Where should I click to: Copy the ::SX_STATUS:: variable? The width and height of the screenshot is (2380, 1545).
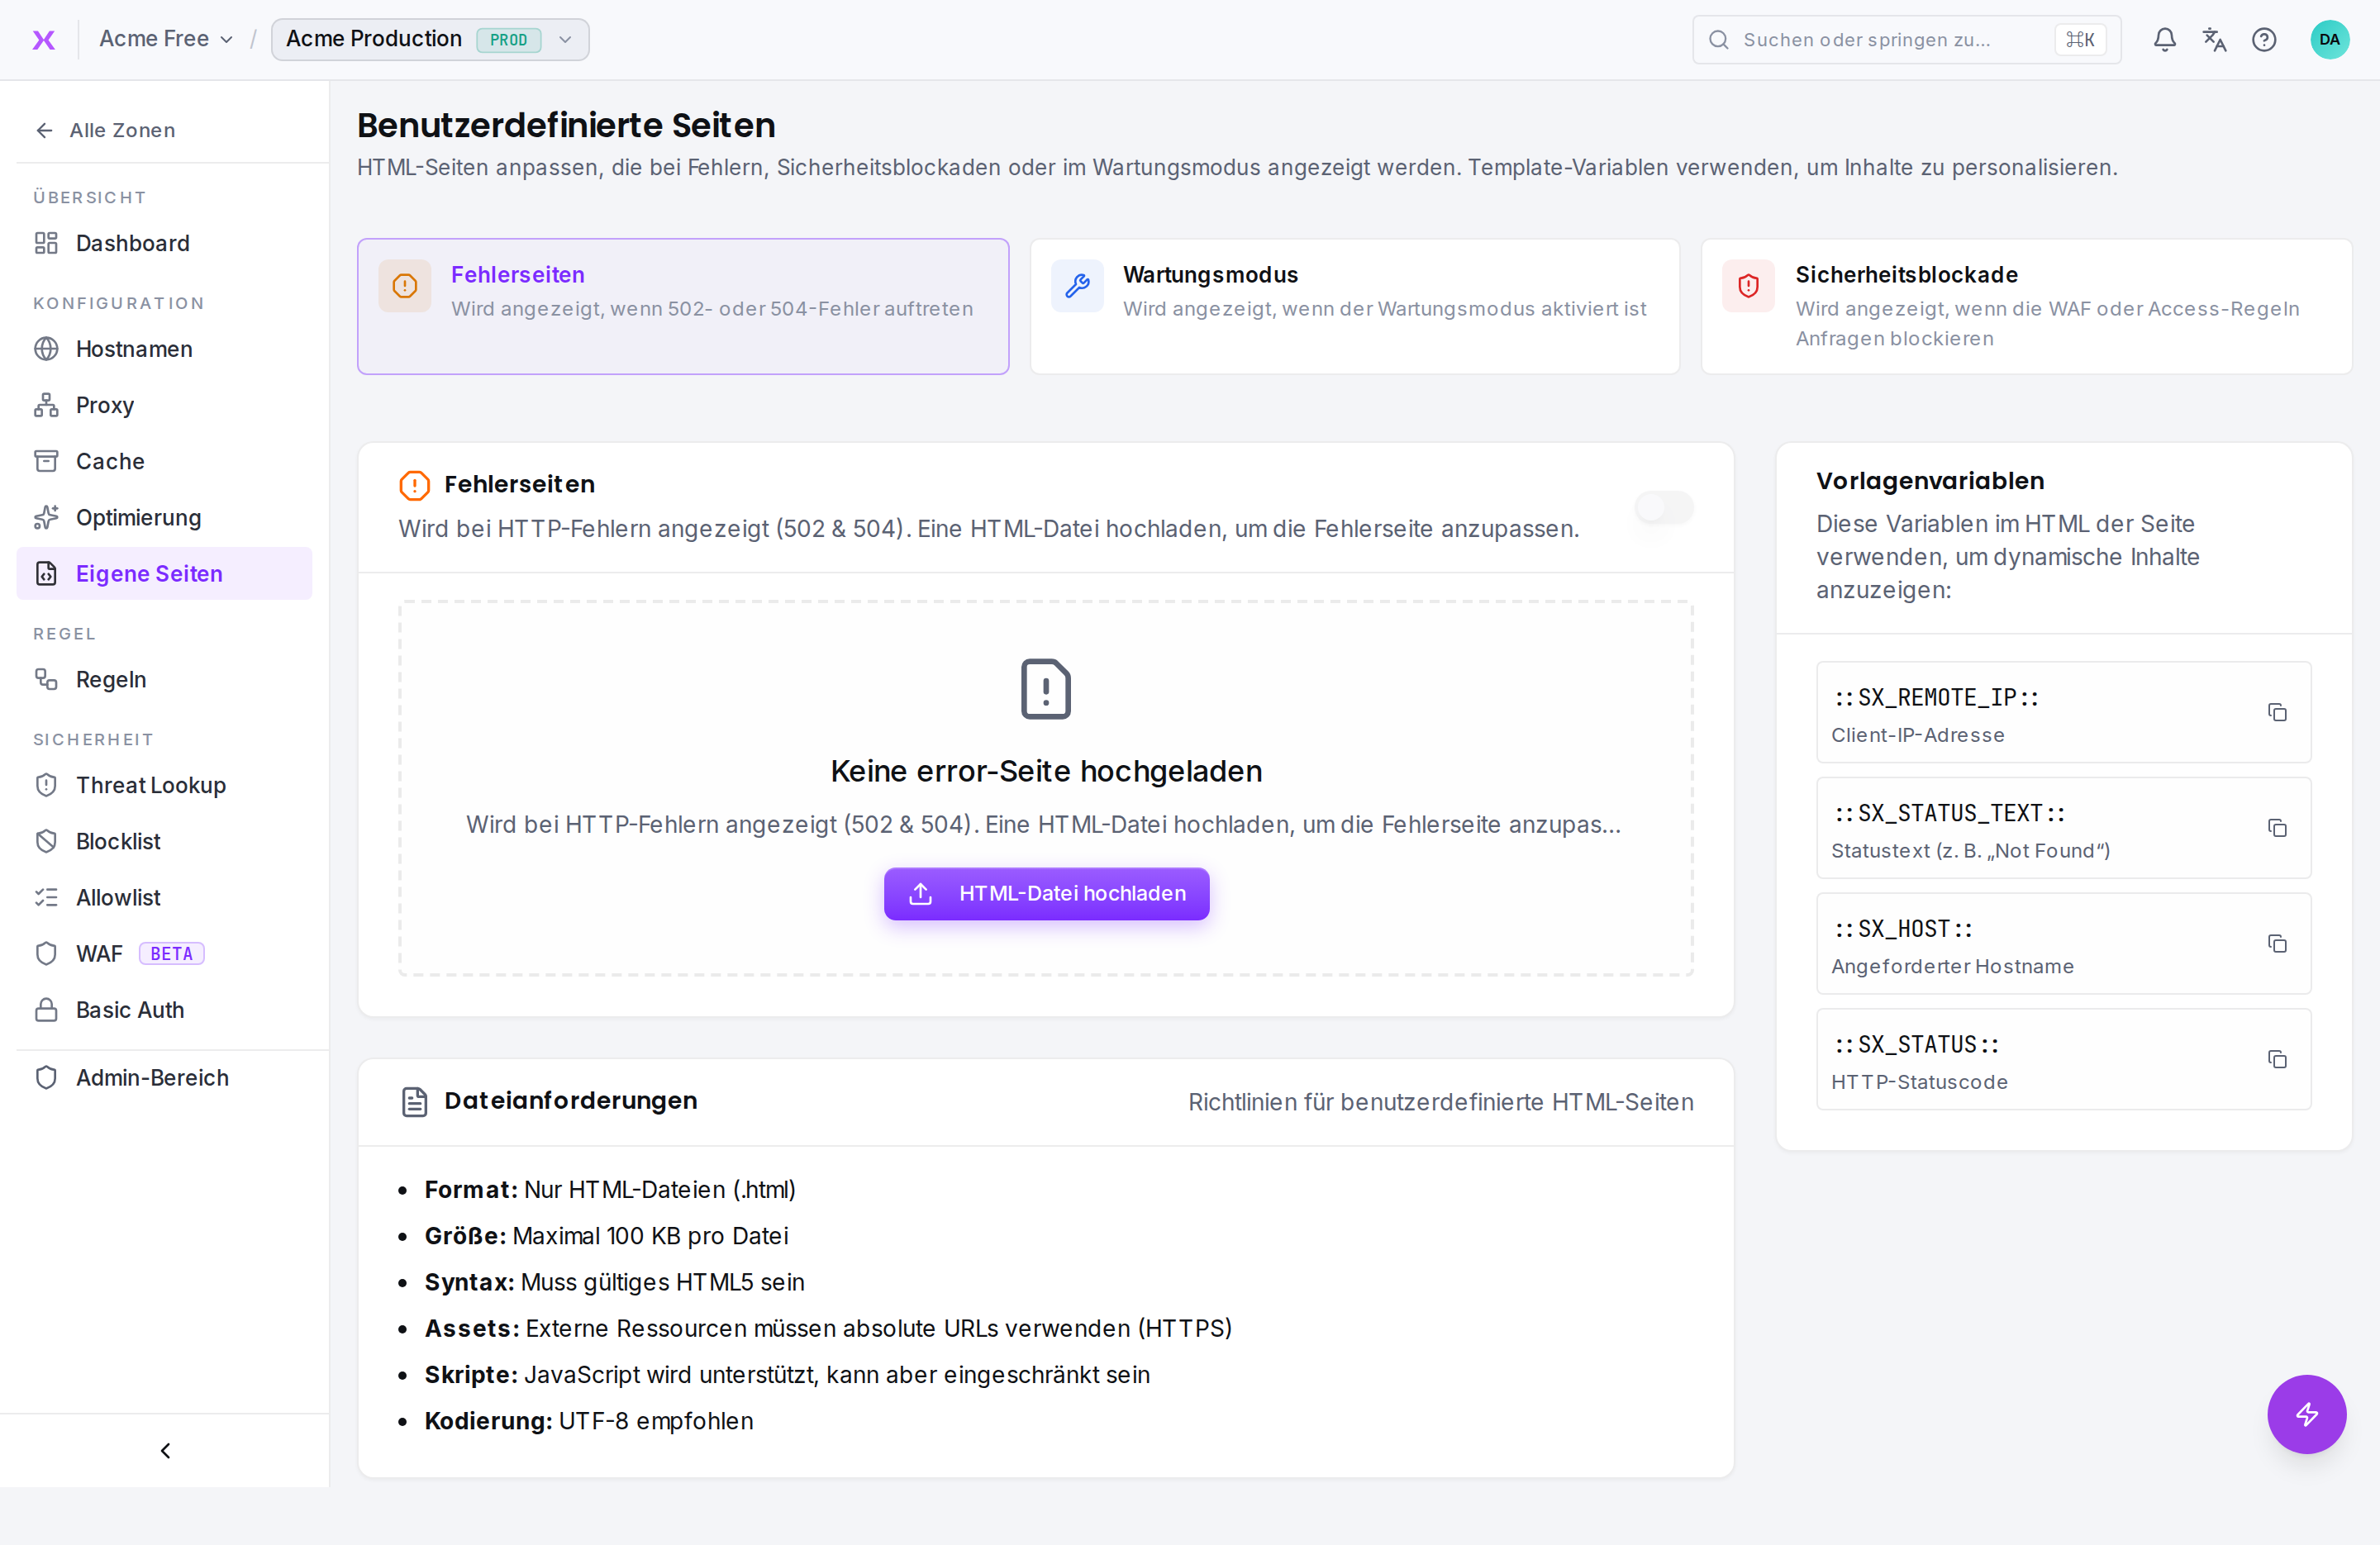(2277, 1059)
